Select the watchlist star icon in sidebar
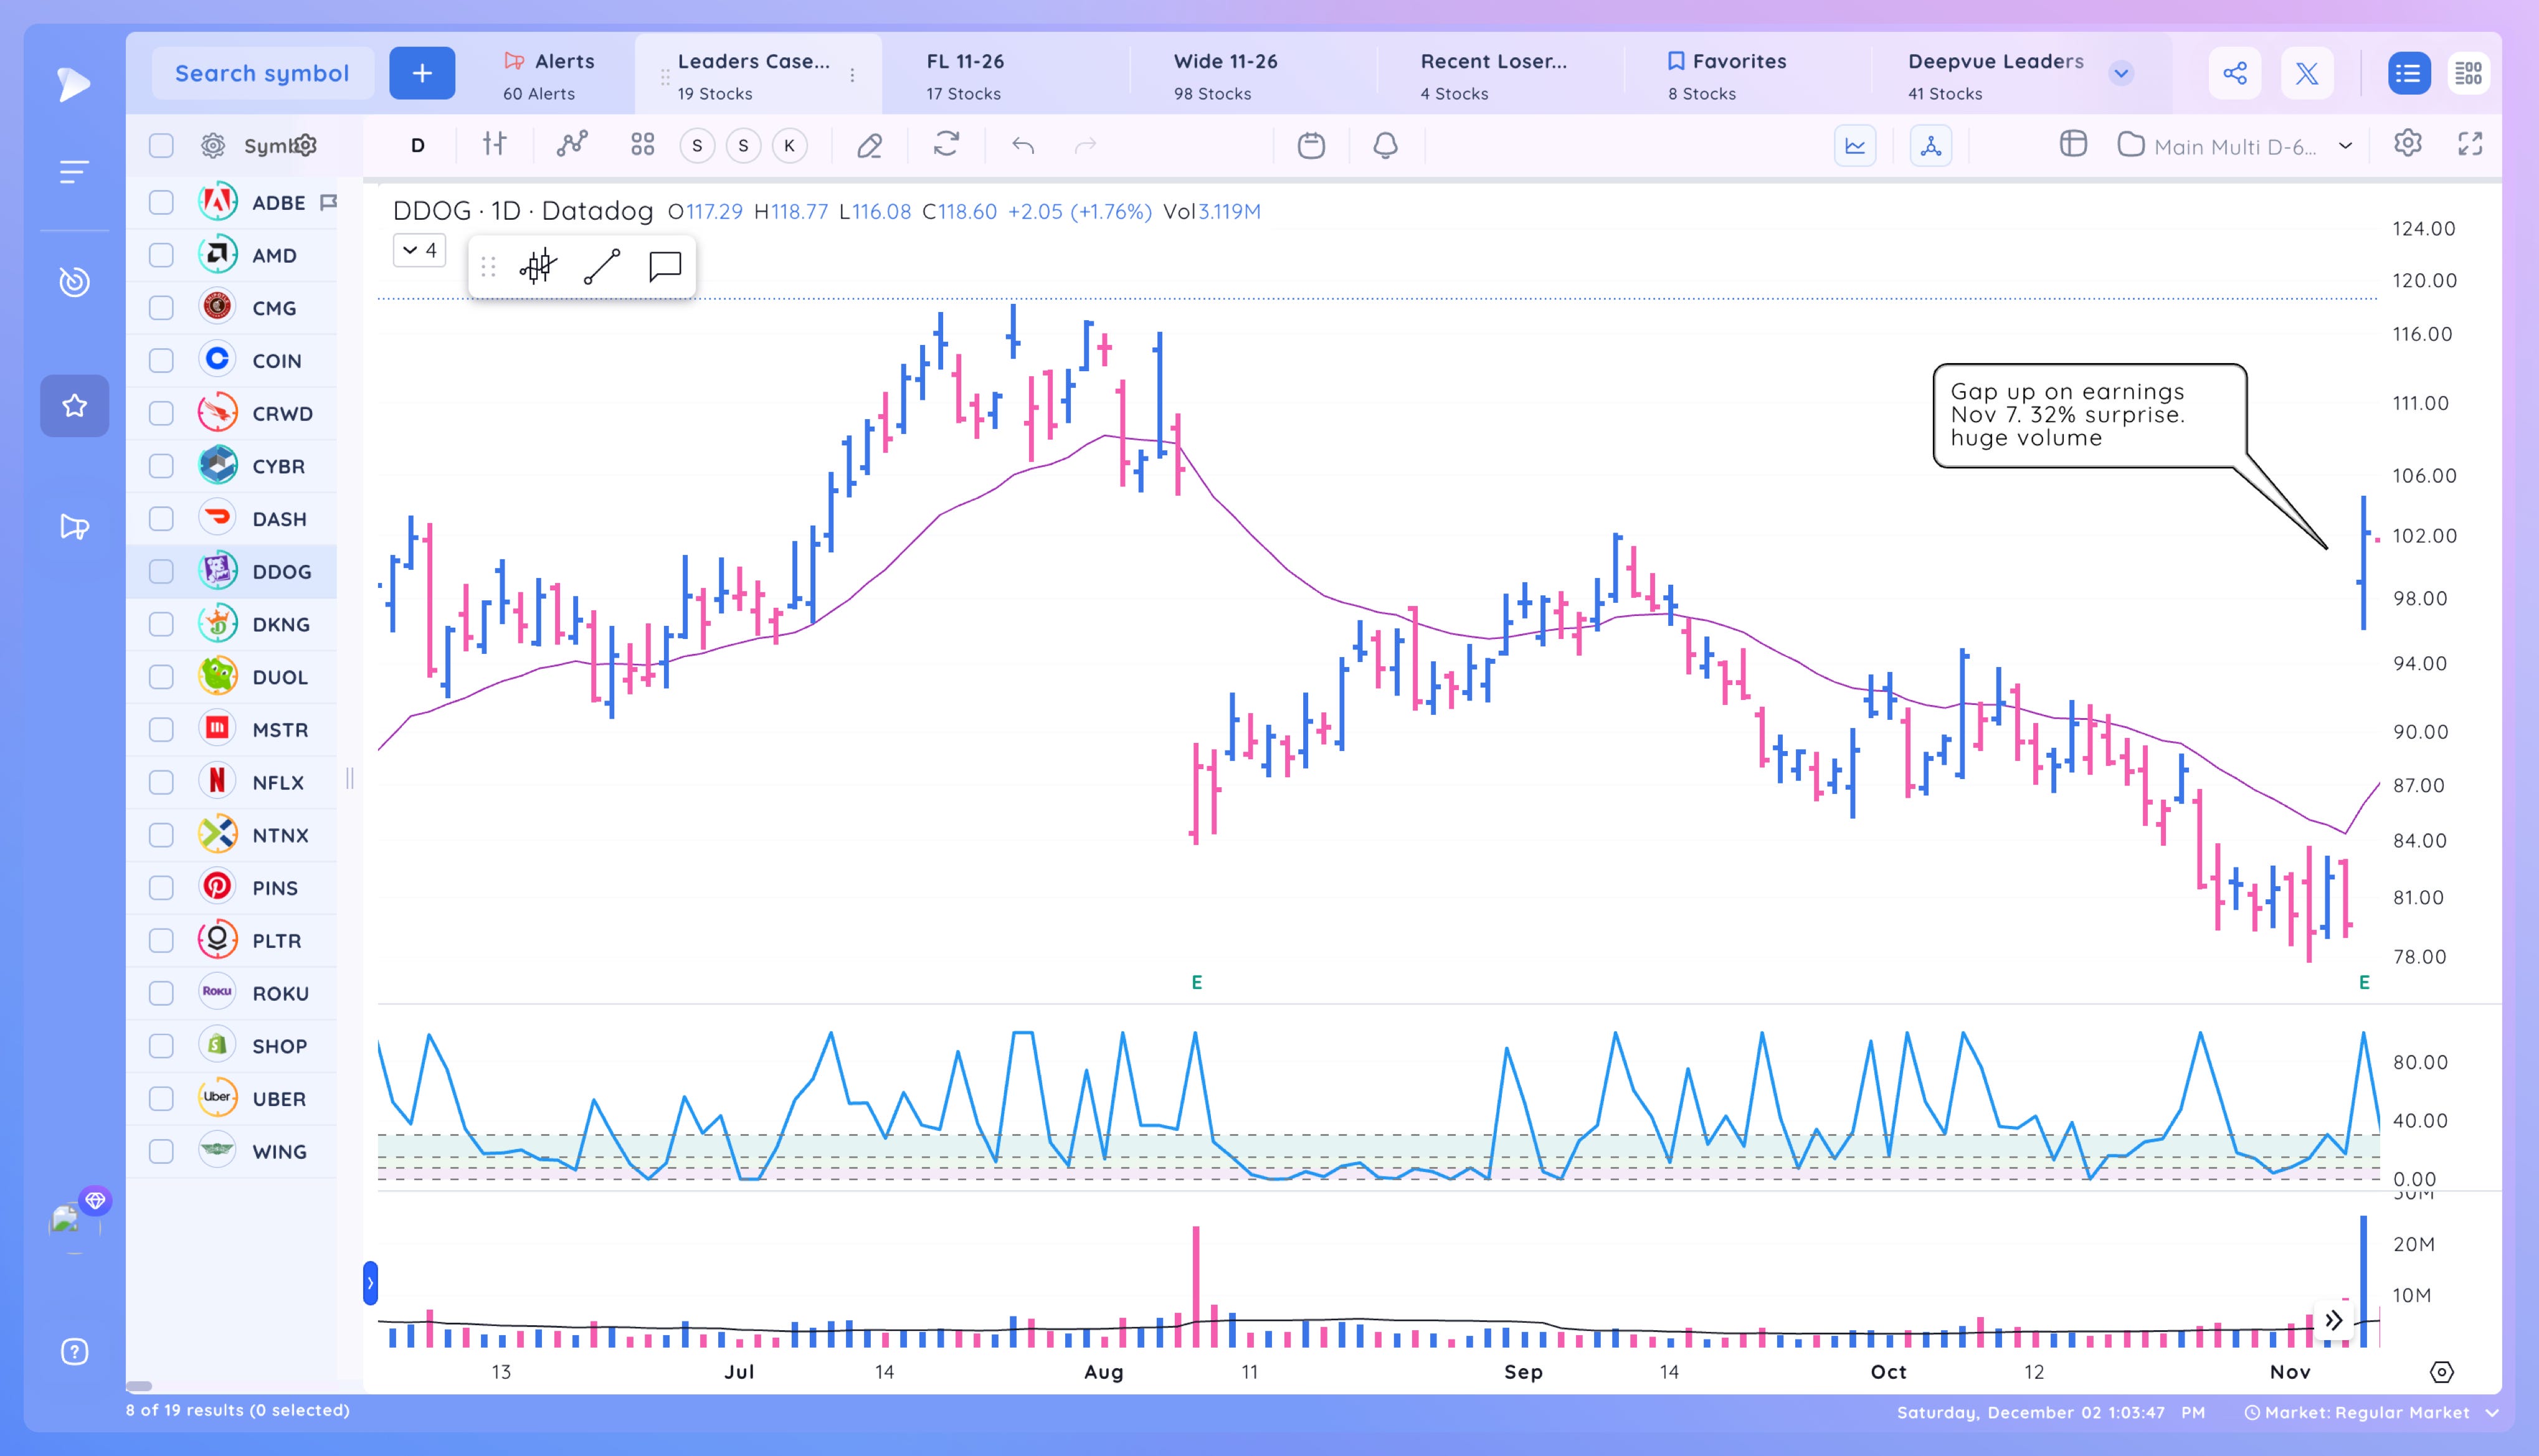The height and width of the screenshot is (1456, 2539). (75, 406)
